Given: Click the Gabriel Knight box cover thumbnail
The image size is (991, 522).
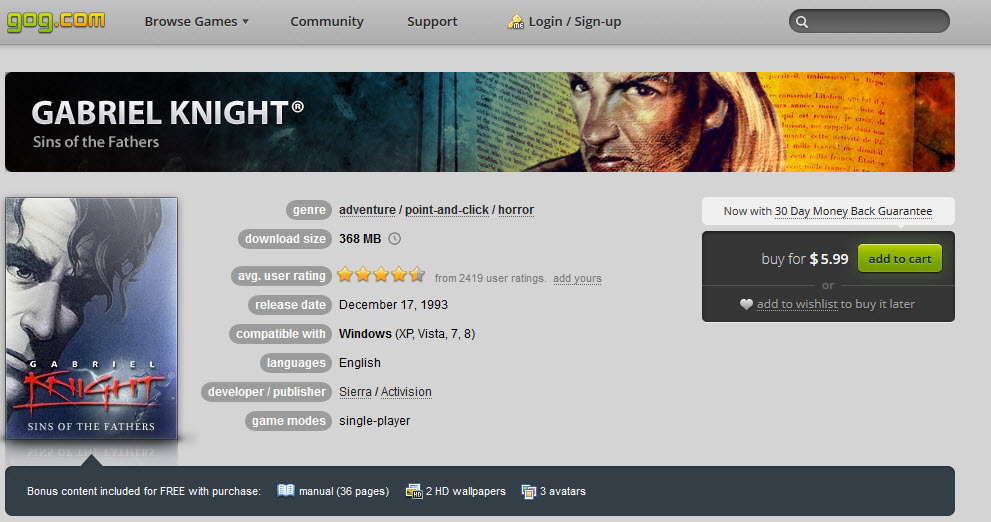Looking at the screenshot, I should click(92, 319).
